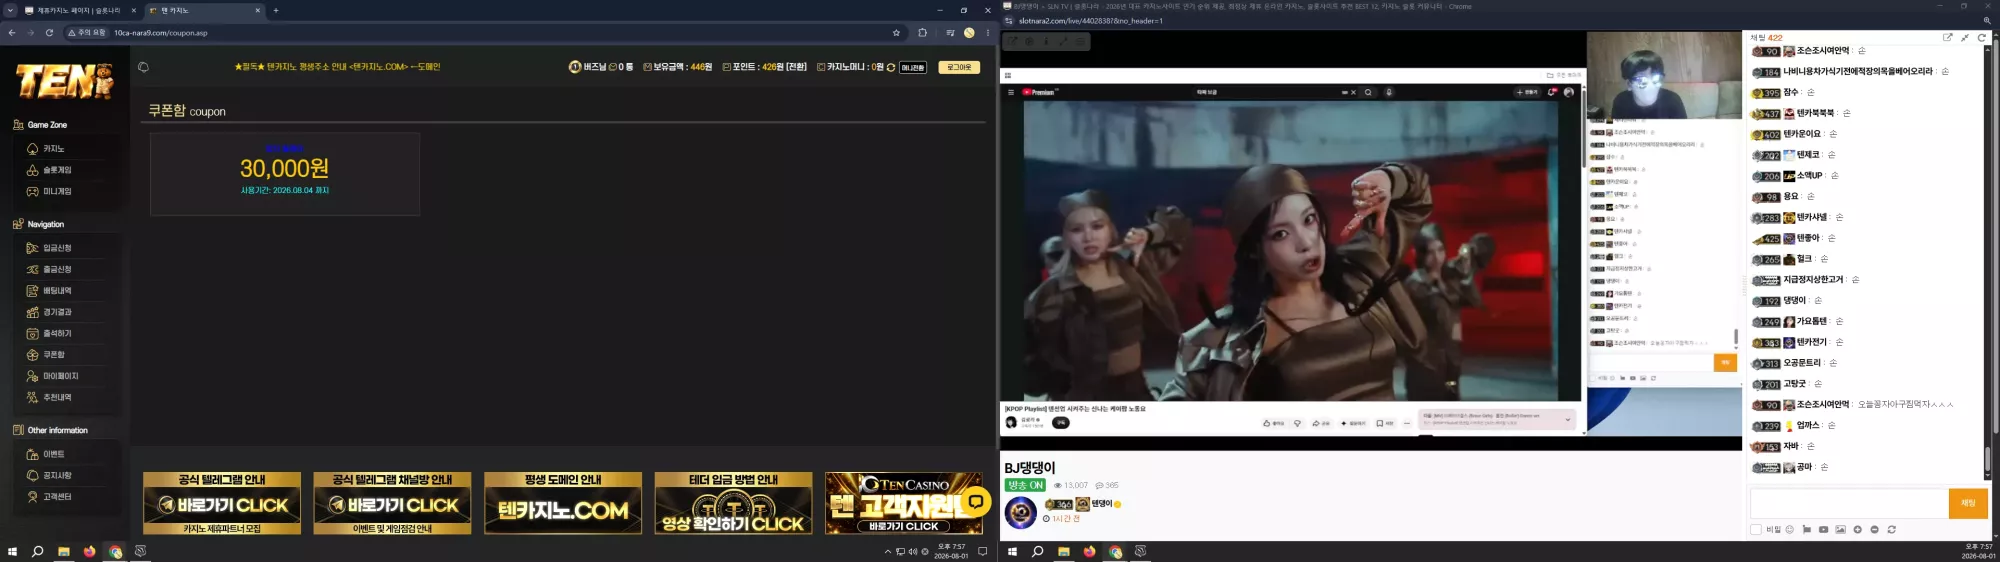Click the image attach icon in chat toolbar

pos(1840,529)
